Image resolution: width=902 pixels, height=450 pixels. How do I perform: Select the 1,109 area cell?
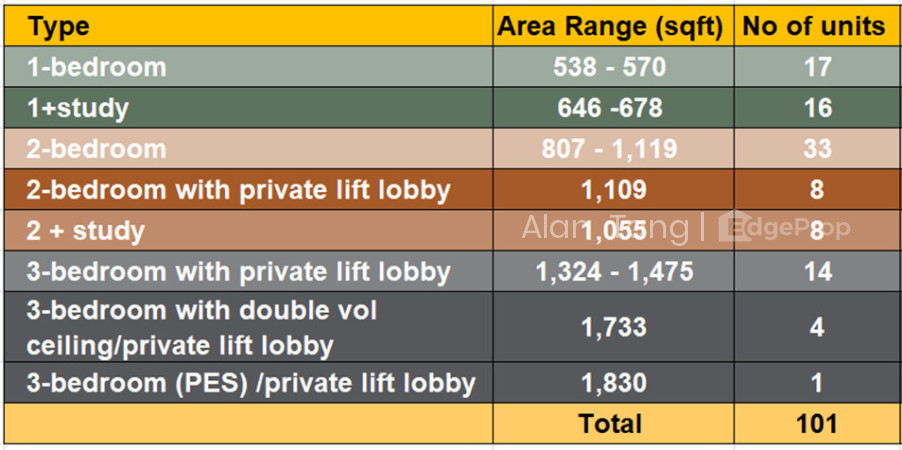[613, 189]
